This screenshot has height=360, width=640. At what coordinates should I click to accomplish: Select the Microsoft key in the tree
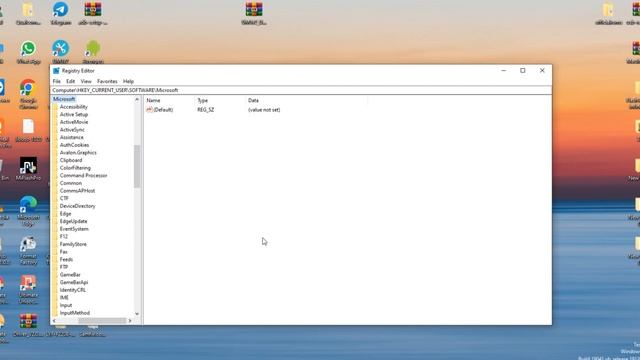(64, 99)
